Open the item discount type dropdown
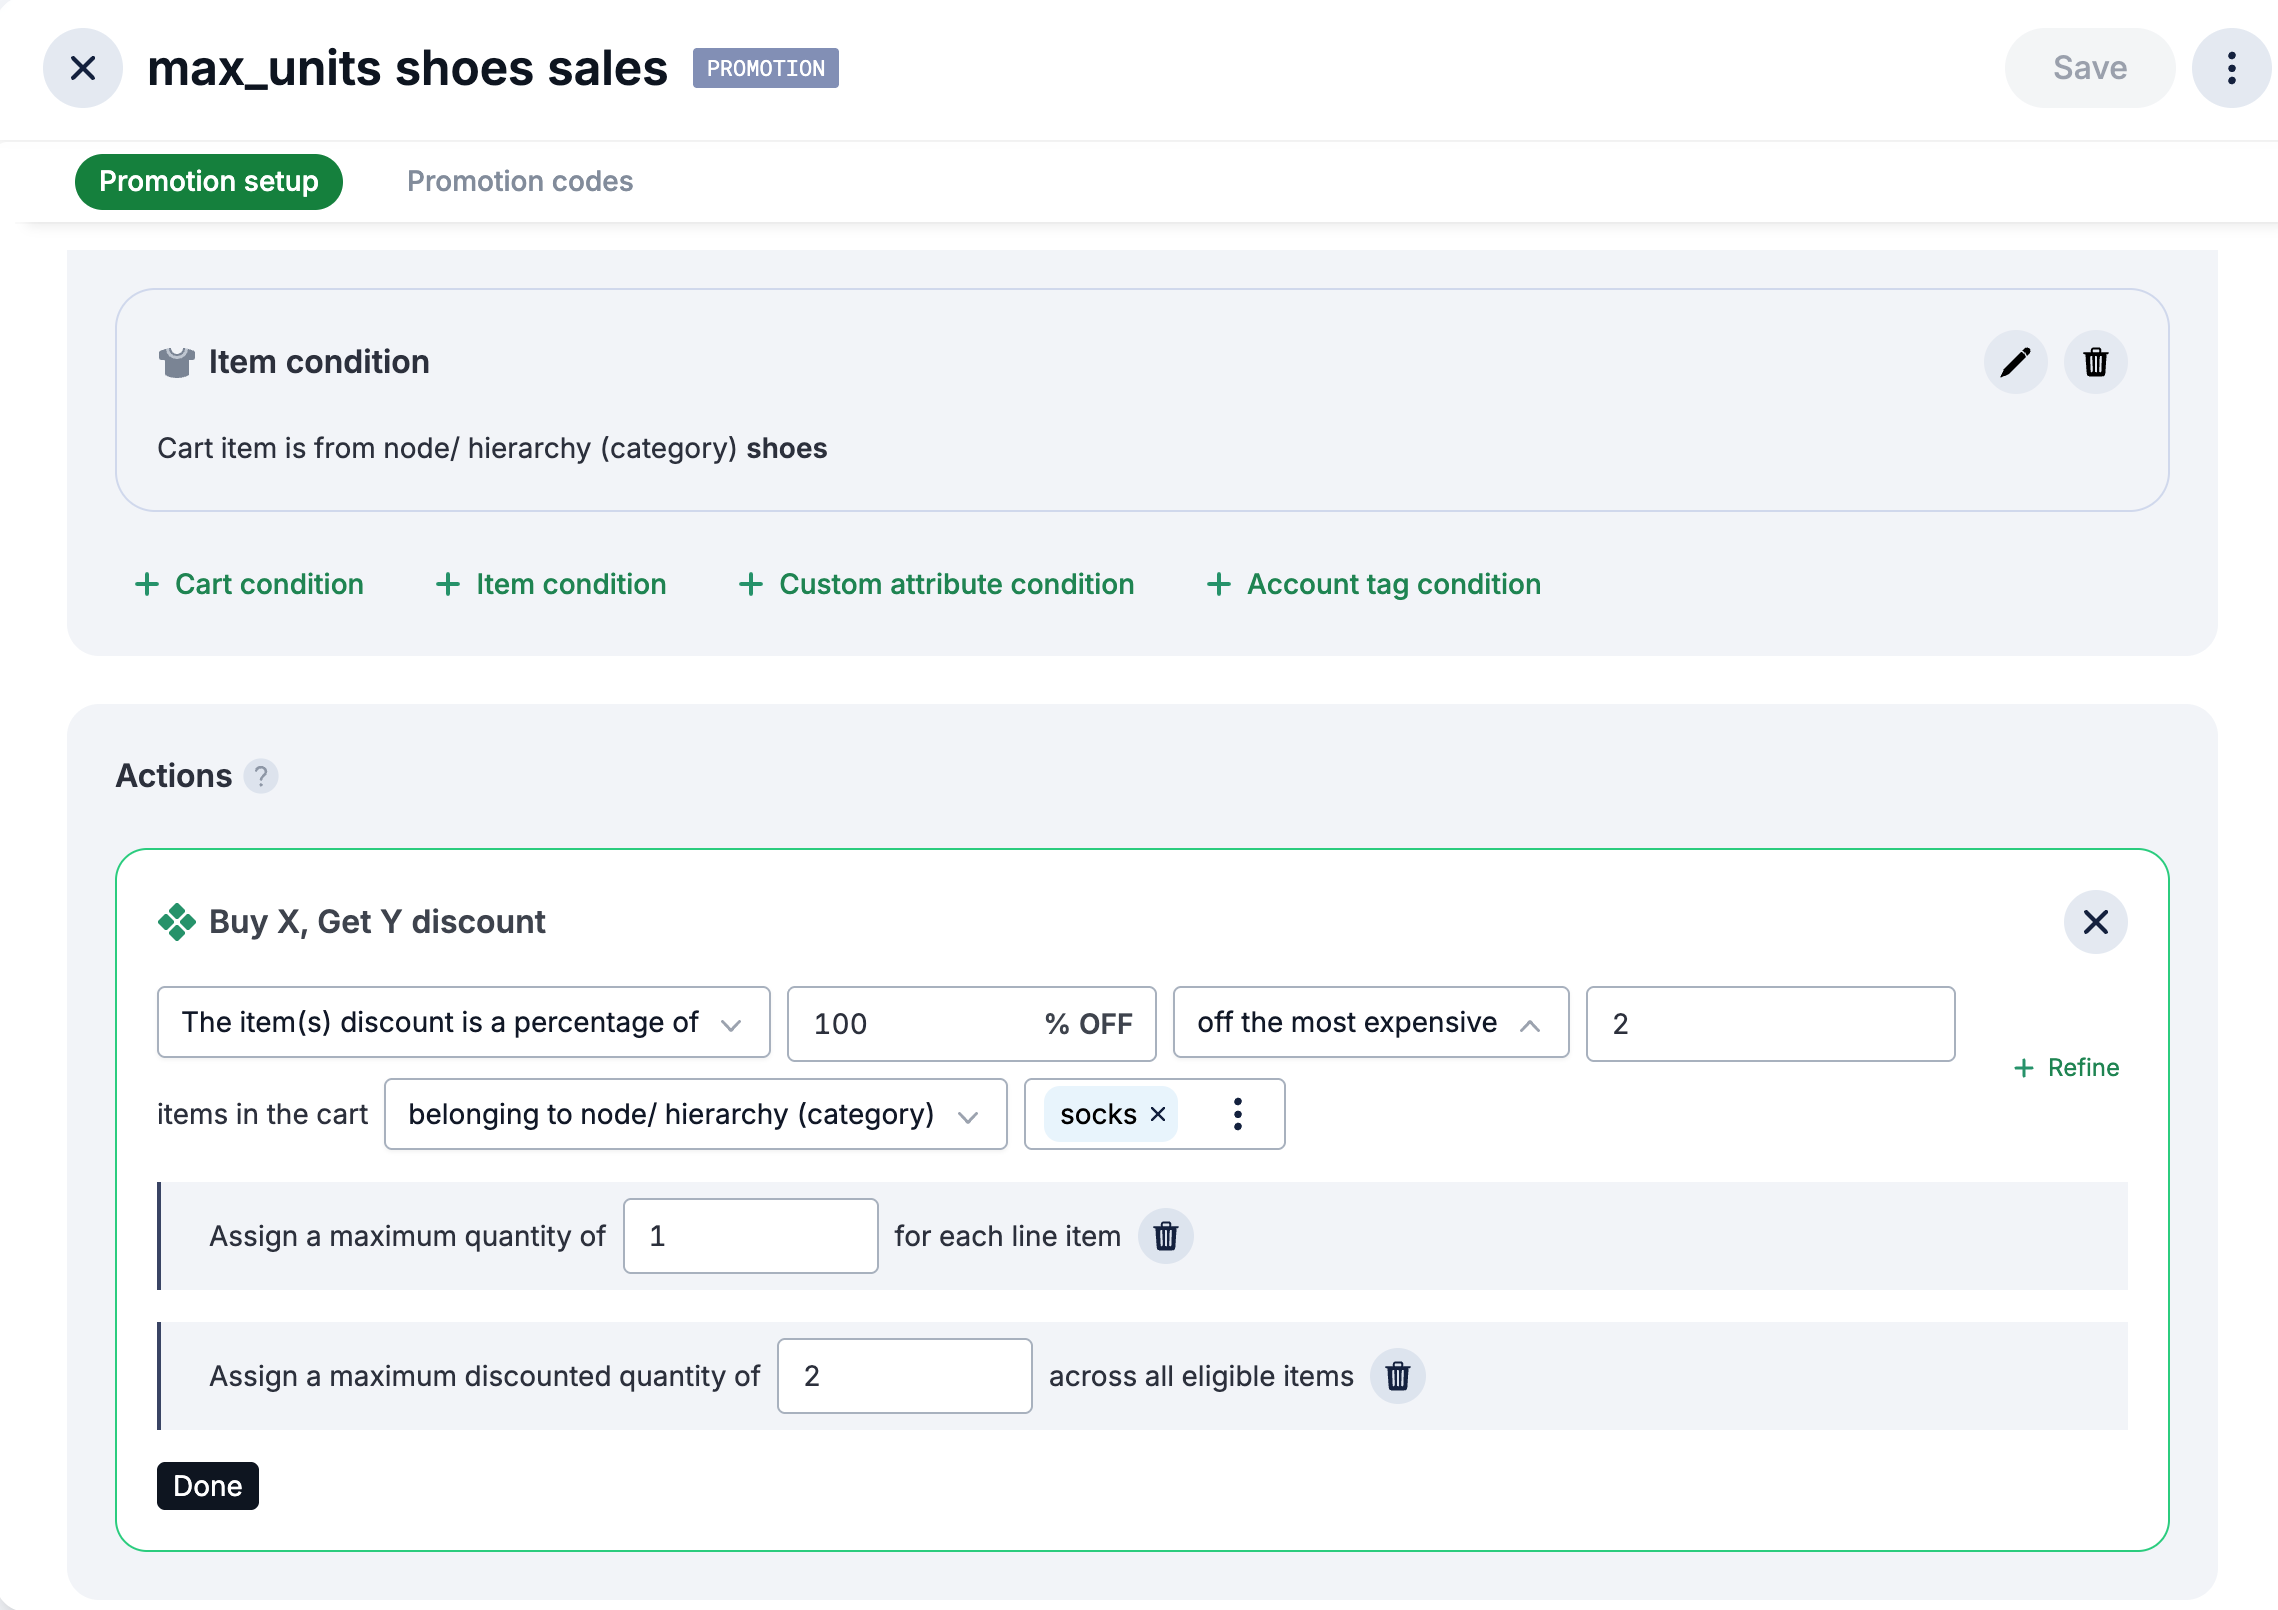 (462, 1022)
